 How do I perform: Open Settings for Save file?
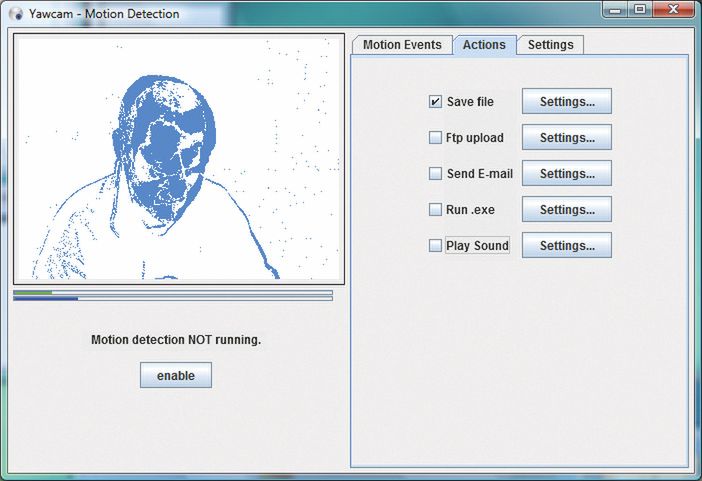pos(567,101)
